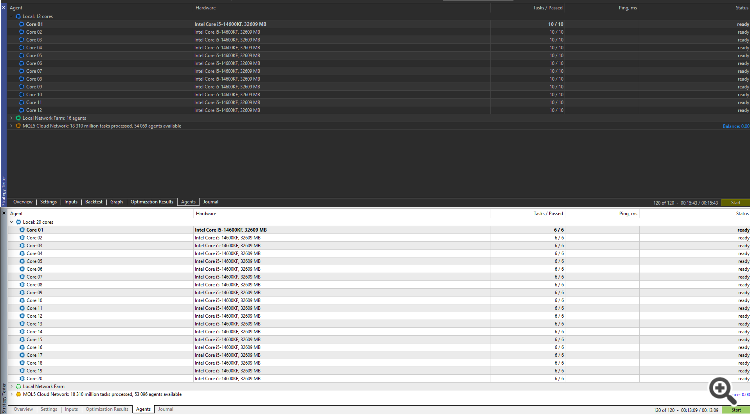This screenshot has width=750, height=417.
Task: Click Tasks / Passed column header in light panel
Action: (548, 214)
